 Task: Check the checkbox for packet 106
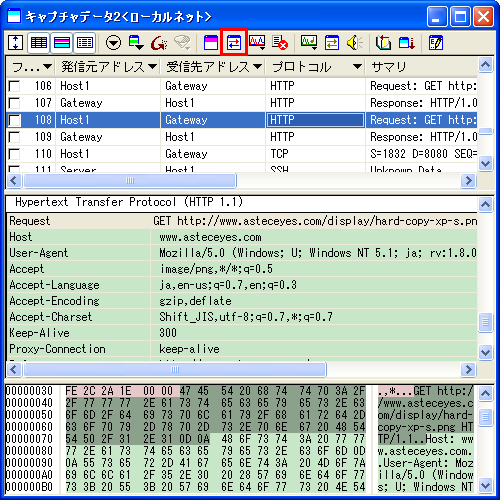click(14, 86)
